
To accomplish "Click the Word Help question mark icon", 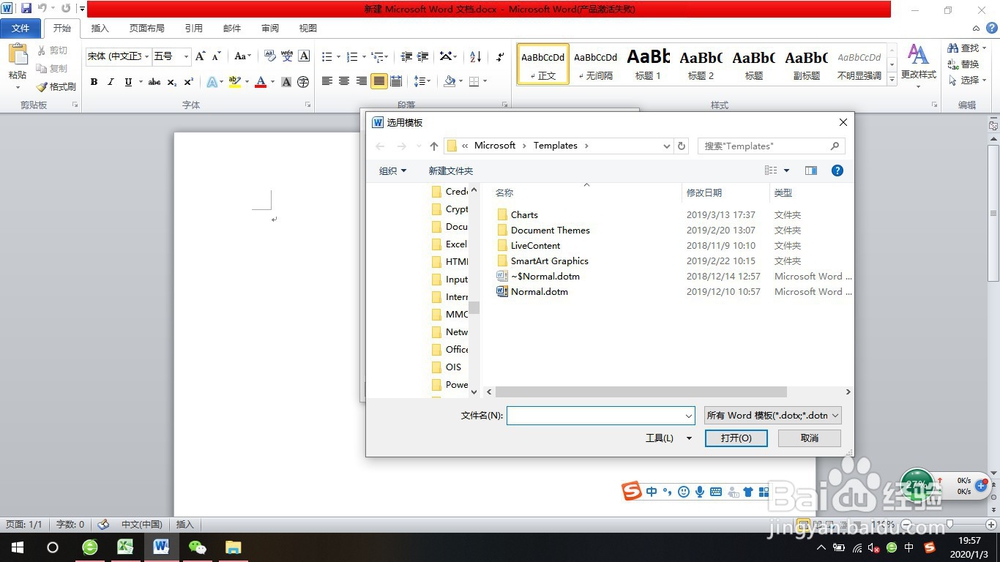I will tap(992, 28).
